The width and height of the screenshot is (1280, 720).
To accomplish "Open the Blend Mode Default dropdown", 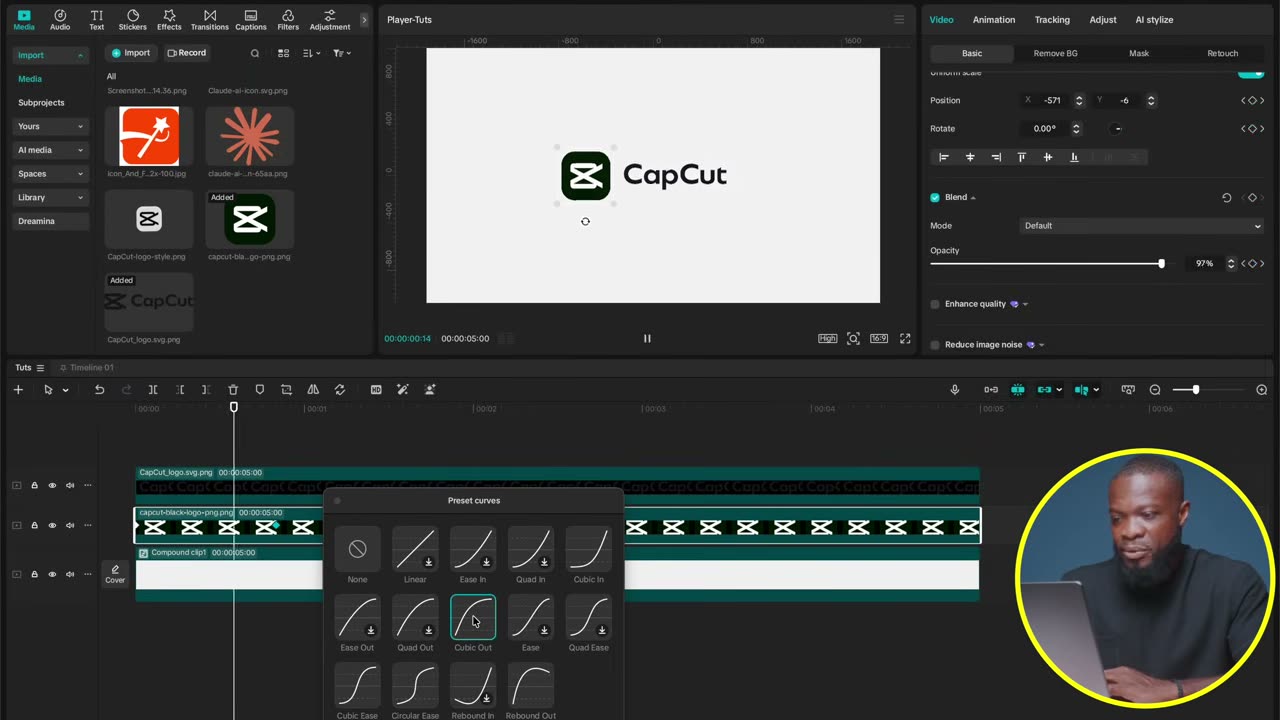I will [x=1141, y=226].
